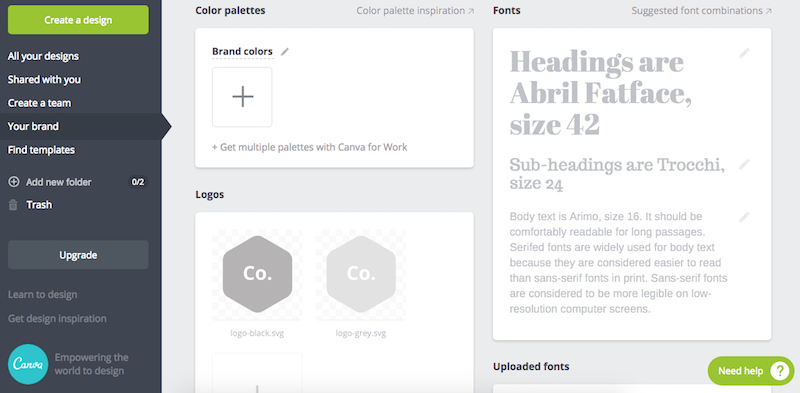Click the Add new folder label

pos(59,182)
